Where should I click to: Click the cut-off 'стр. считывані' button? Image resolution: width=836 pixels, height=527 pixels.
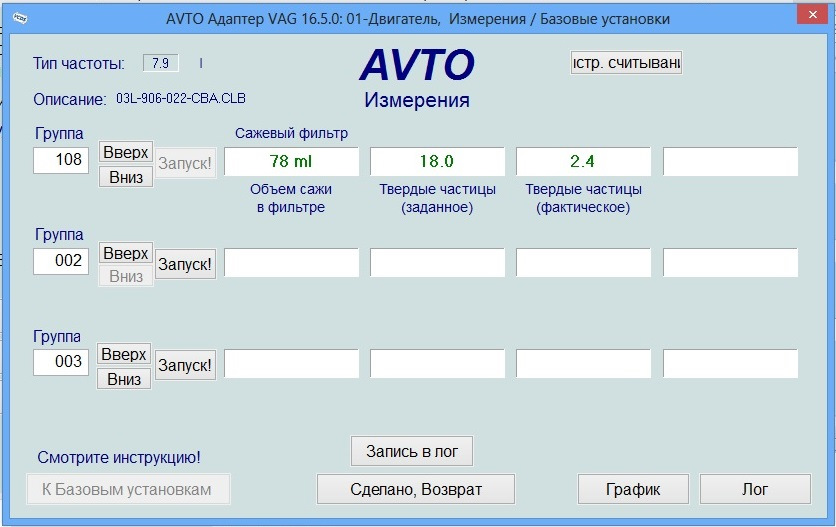[626, 63]
